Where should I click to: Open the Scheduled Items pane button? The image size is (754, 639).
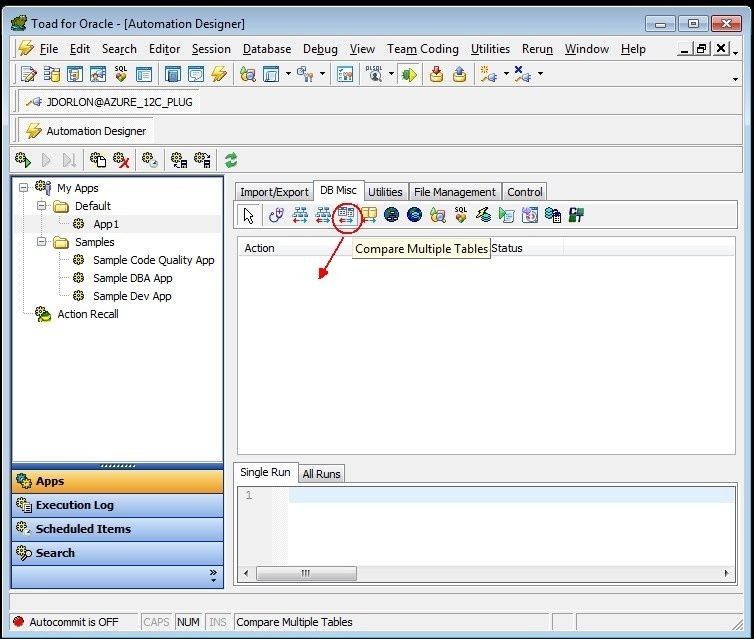pyautogui.click(x=117, y=529)
